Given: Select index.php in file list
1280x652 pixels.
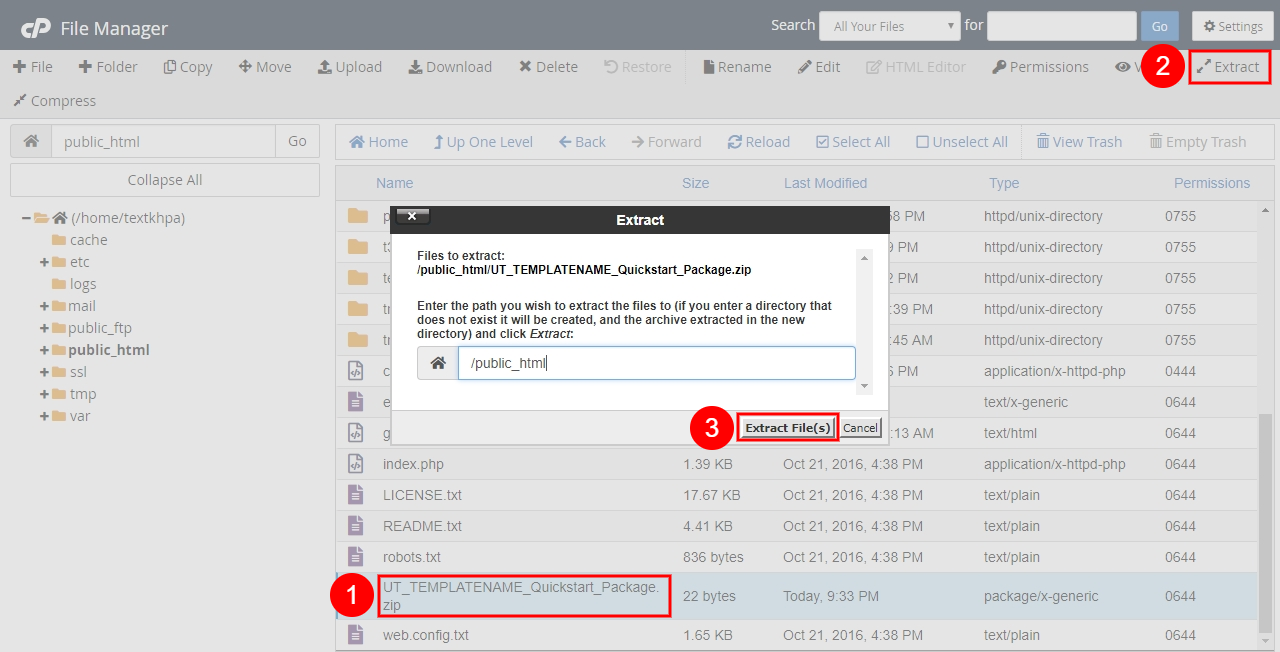Looking at the screenshot, I should [x=413, y=464].
